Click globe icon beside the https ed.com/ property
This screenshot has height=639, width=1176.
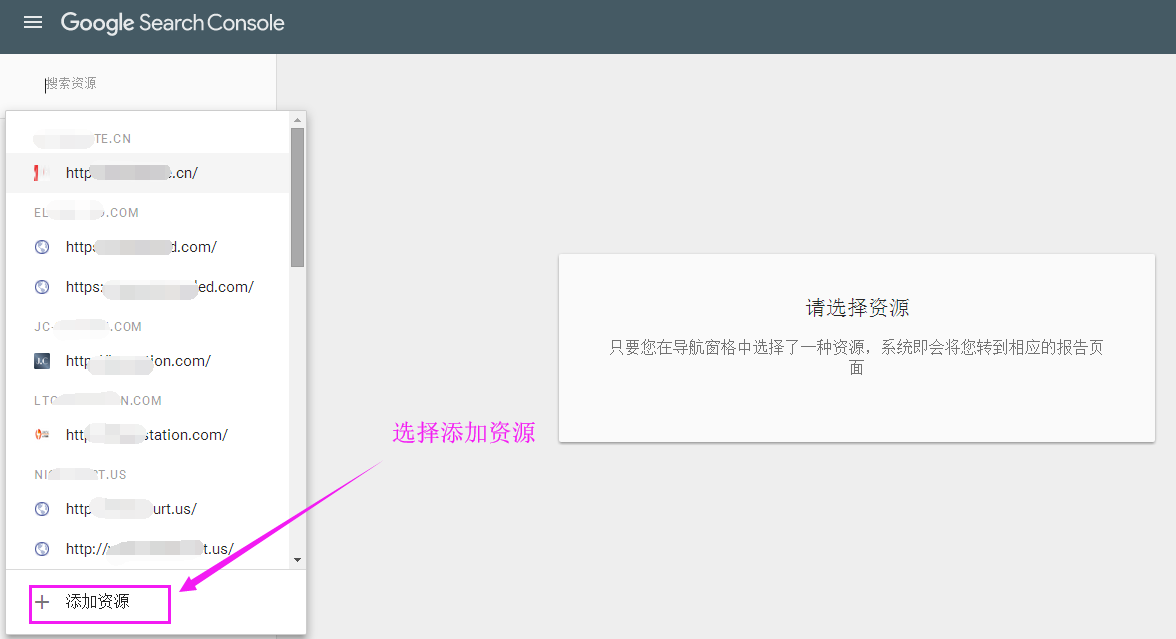pos(42,286)
